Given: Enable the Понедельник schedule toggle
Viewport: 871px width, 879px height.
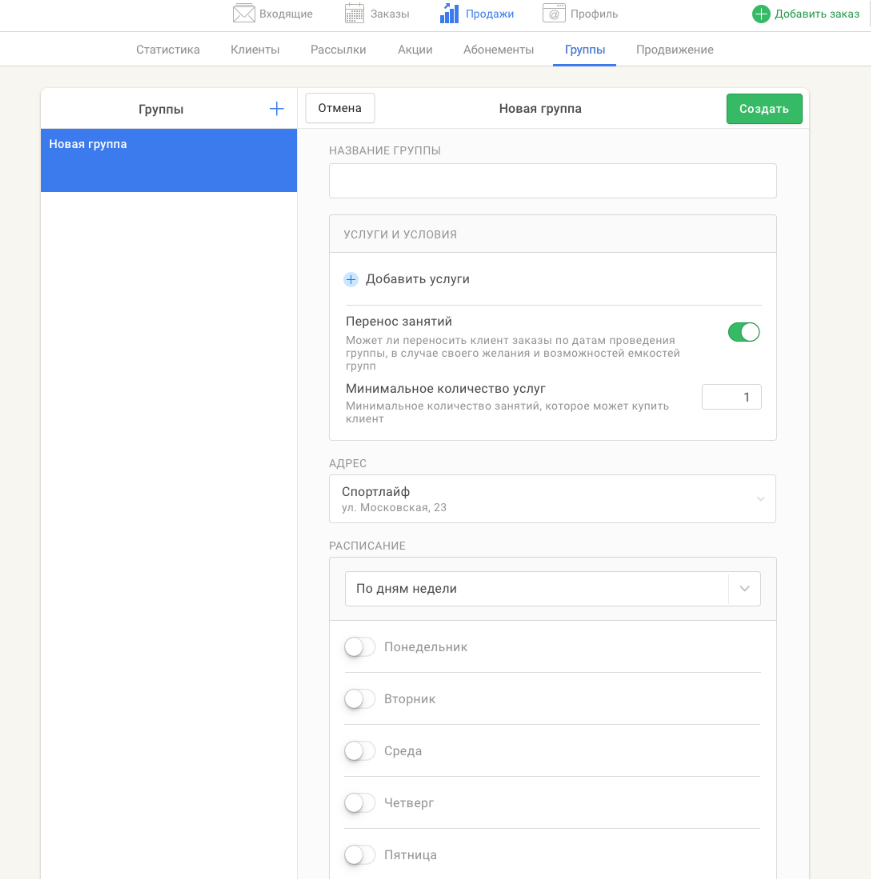Looking at the screenshot, I should (359, 647).
